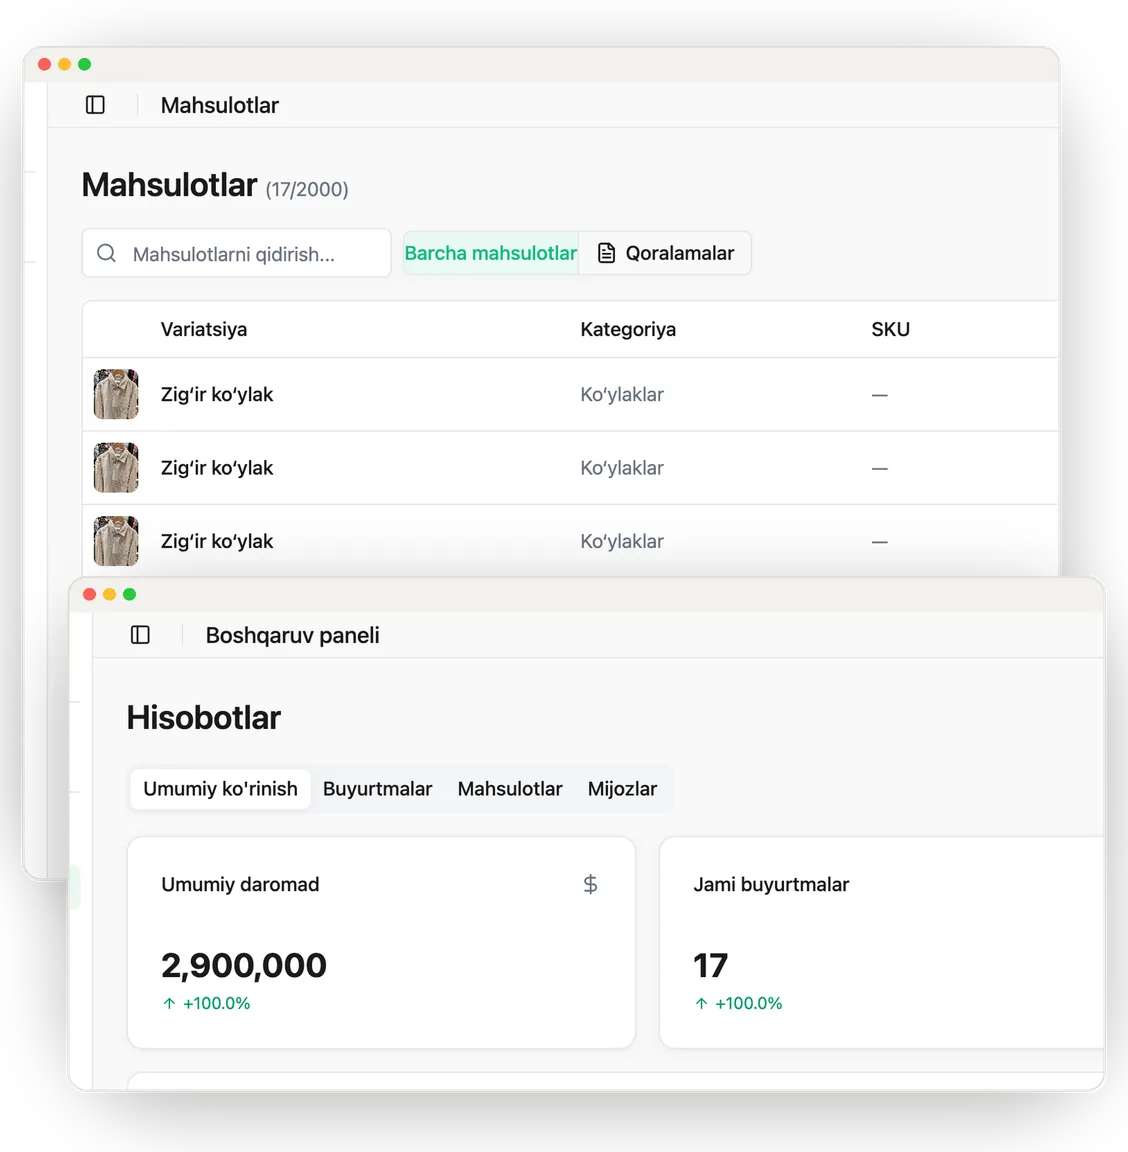Click the Jami buyurtmalar card title

[772, 885]
